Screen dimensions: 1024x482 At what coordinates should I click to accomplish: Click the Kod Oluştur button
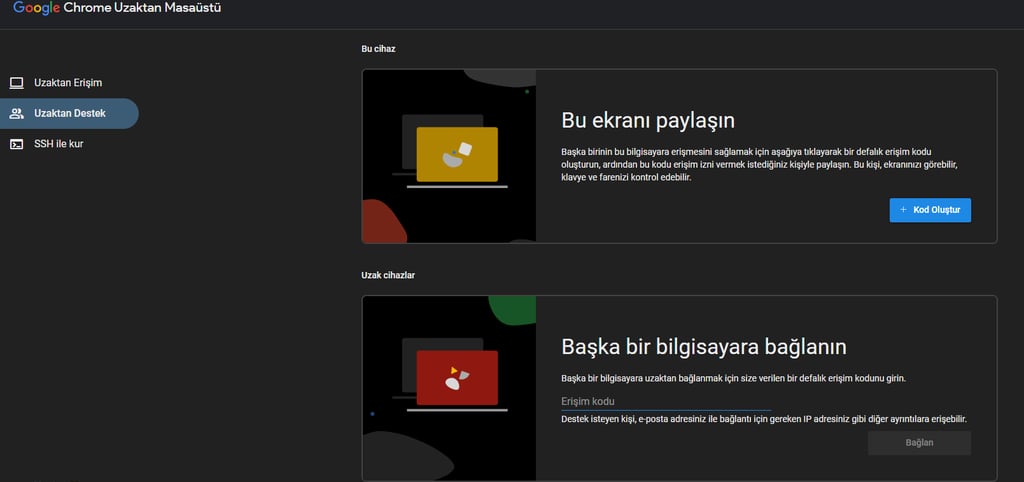[930, 210]
